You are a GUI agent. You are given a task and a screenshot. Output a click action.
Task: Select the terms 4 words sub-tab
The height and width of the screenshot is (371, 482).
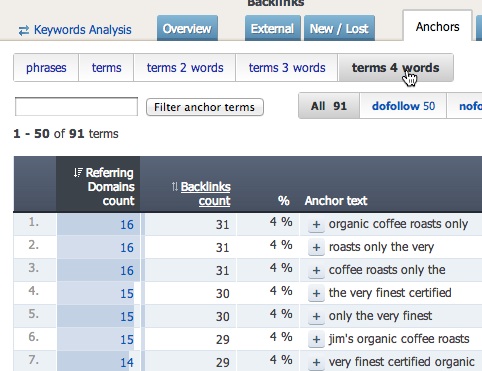(396, 68)
